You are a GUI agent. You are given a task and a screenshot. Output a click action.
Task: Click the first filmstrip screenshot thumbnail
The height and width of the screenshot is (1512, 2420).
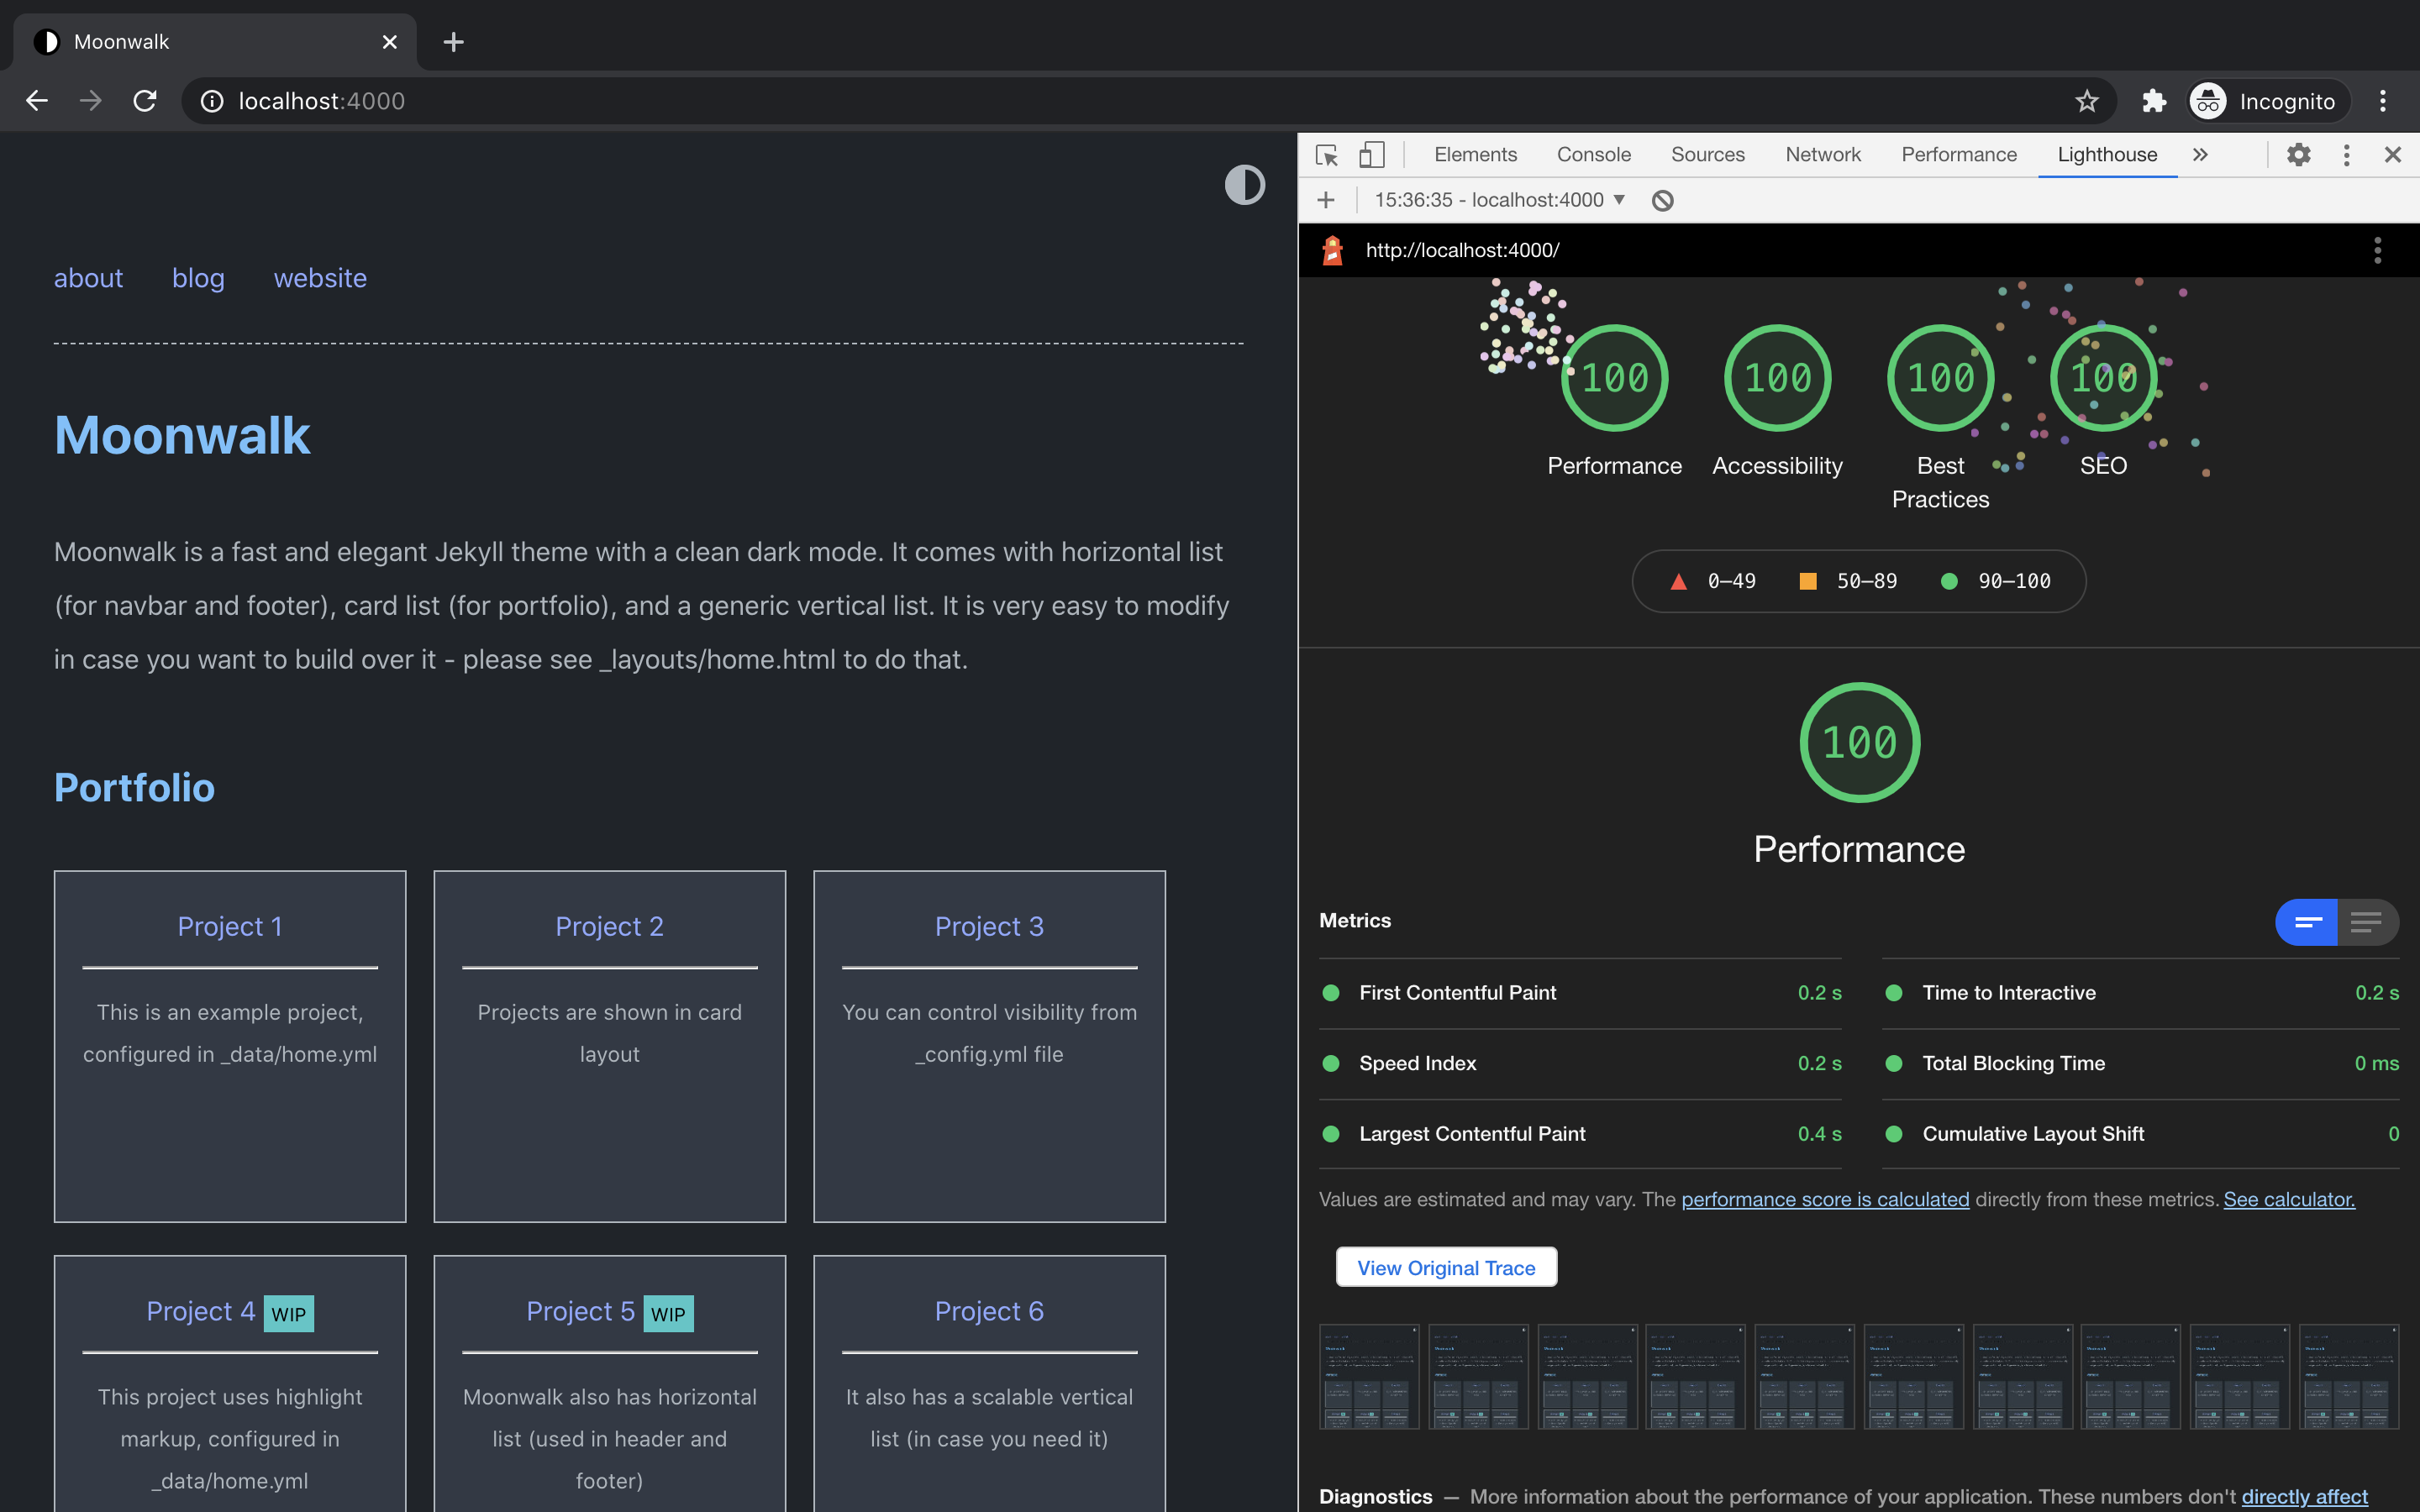pyautogui.click(x=1368, y=1376)
